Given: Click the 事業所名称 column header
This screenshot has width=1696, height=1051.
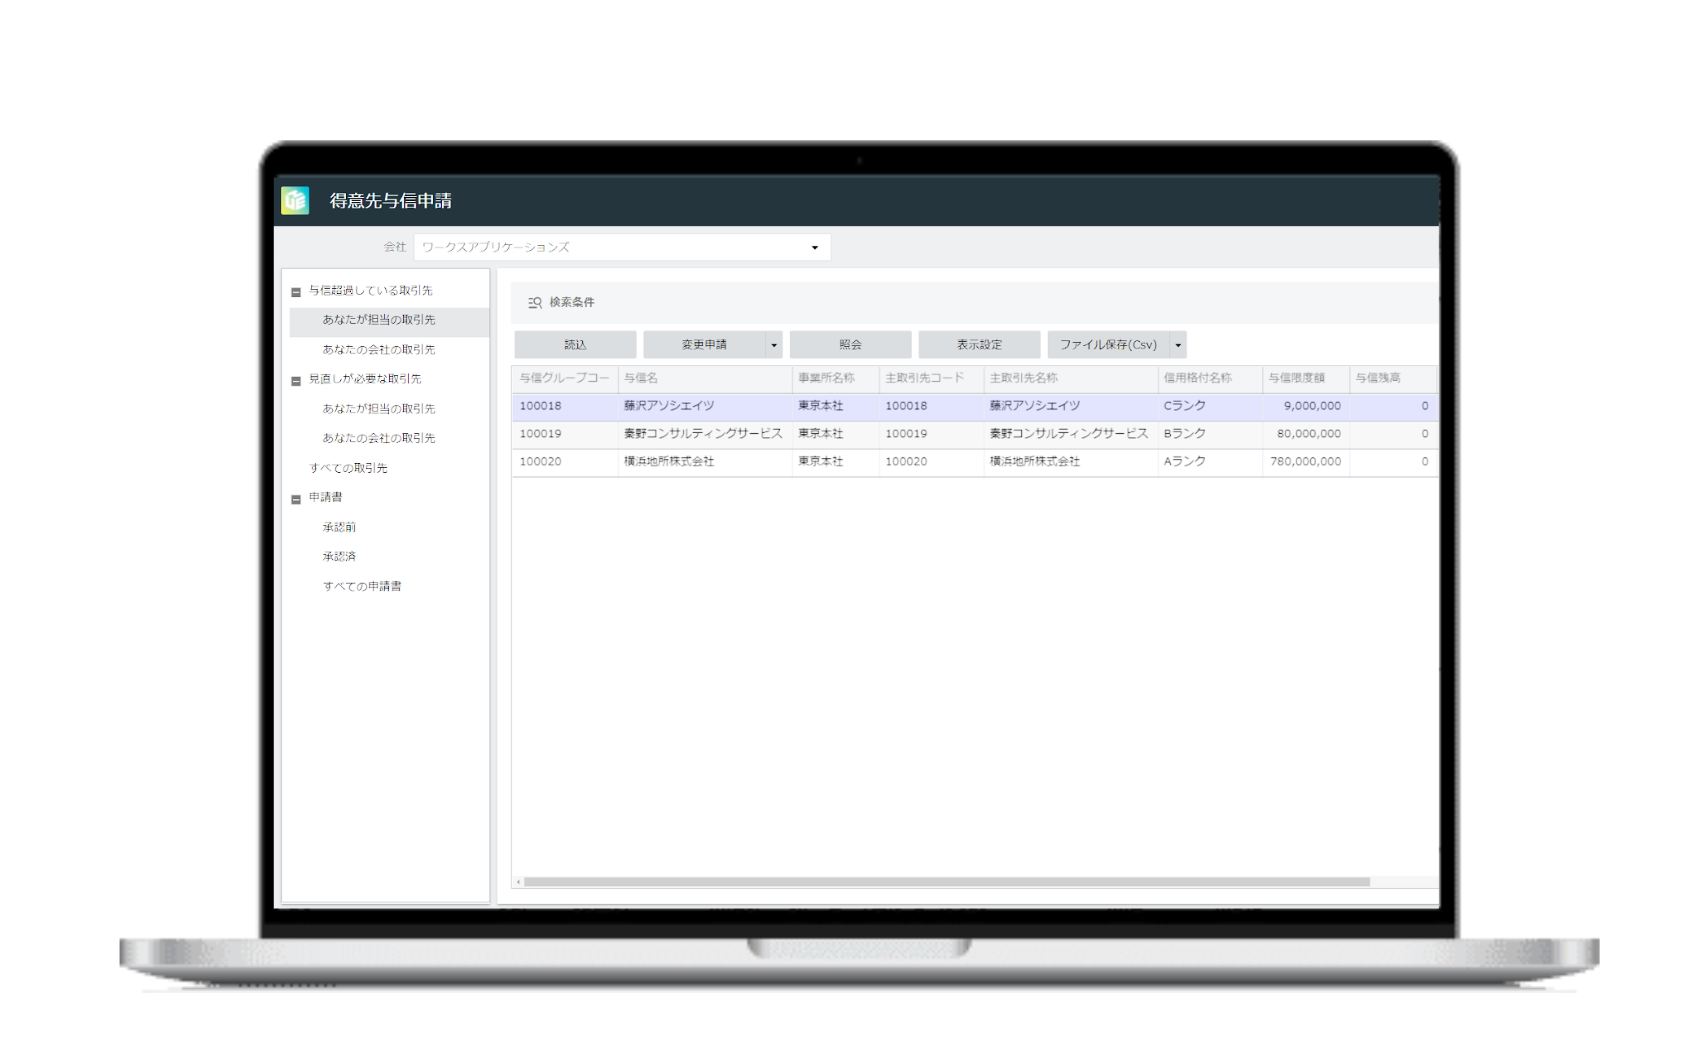Looking at the screenshot, I should (x=836, y=378).
